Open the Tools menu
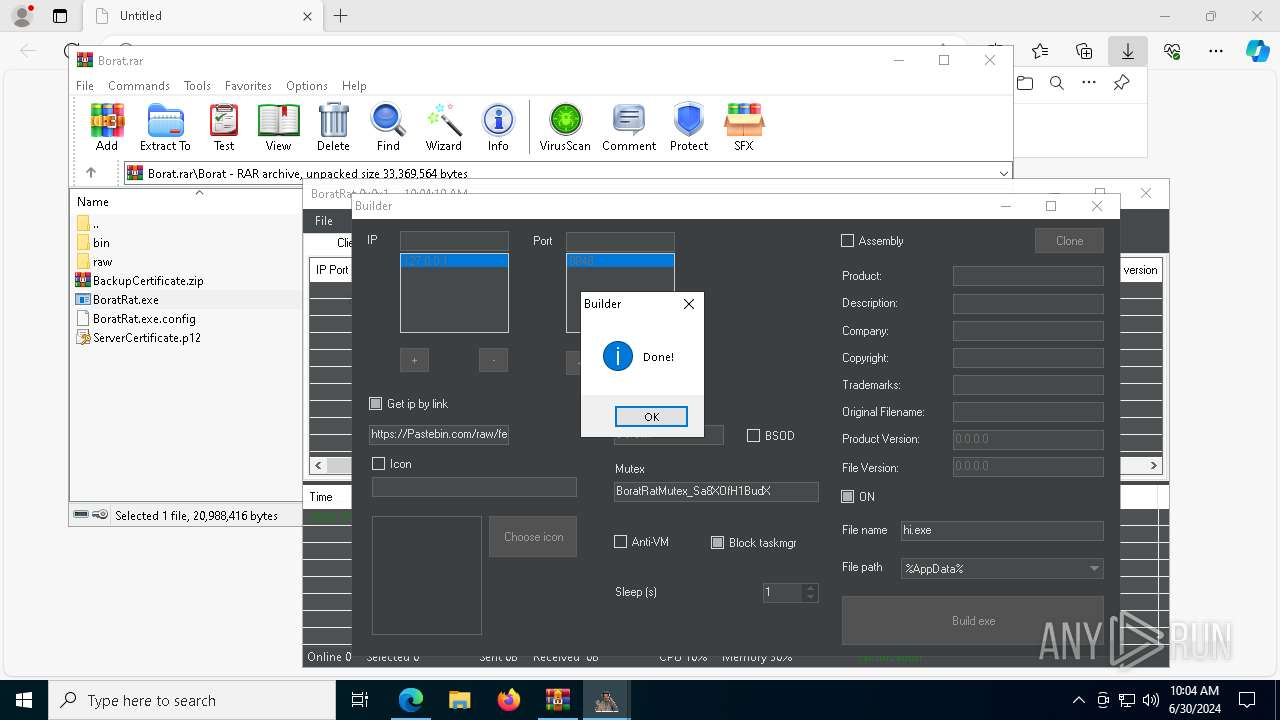 click(x=197, y=86)
